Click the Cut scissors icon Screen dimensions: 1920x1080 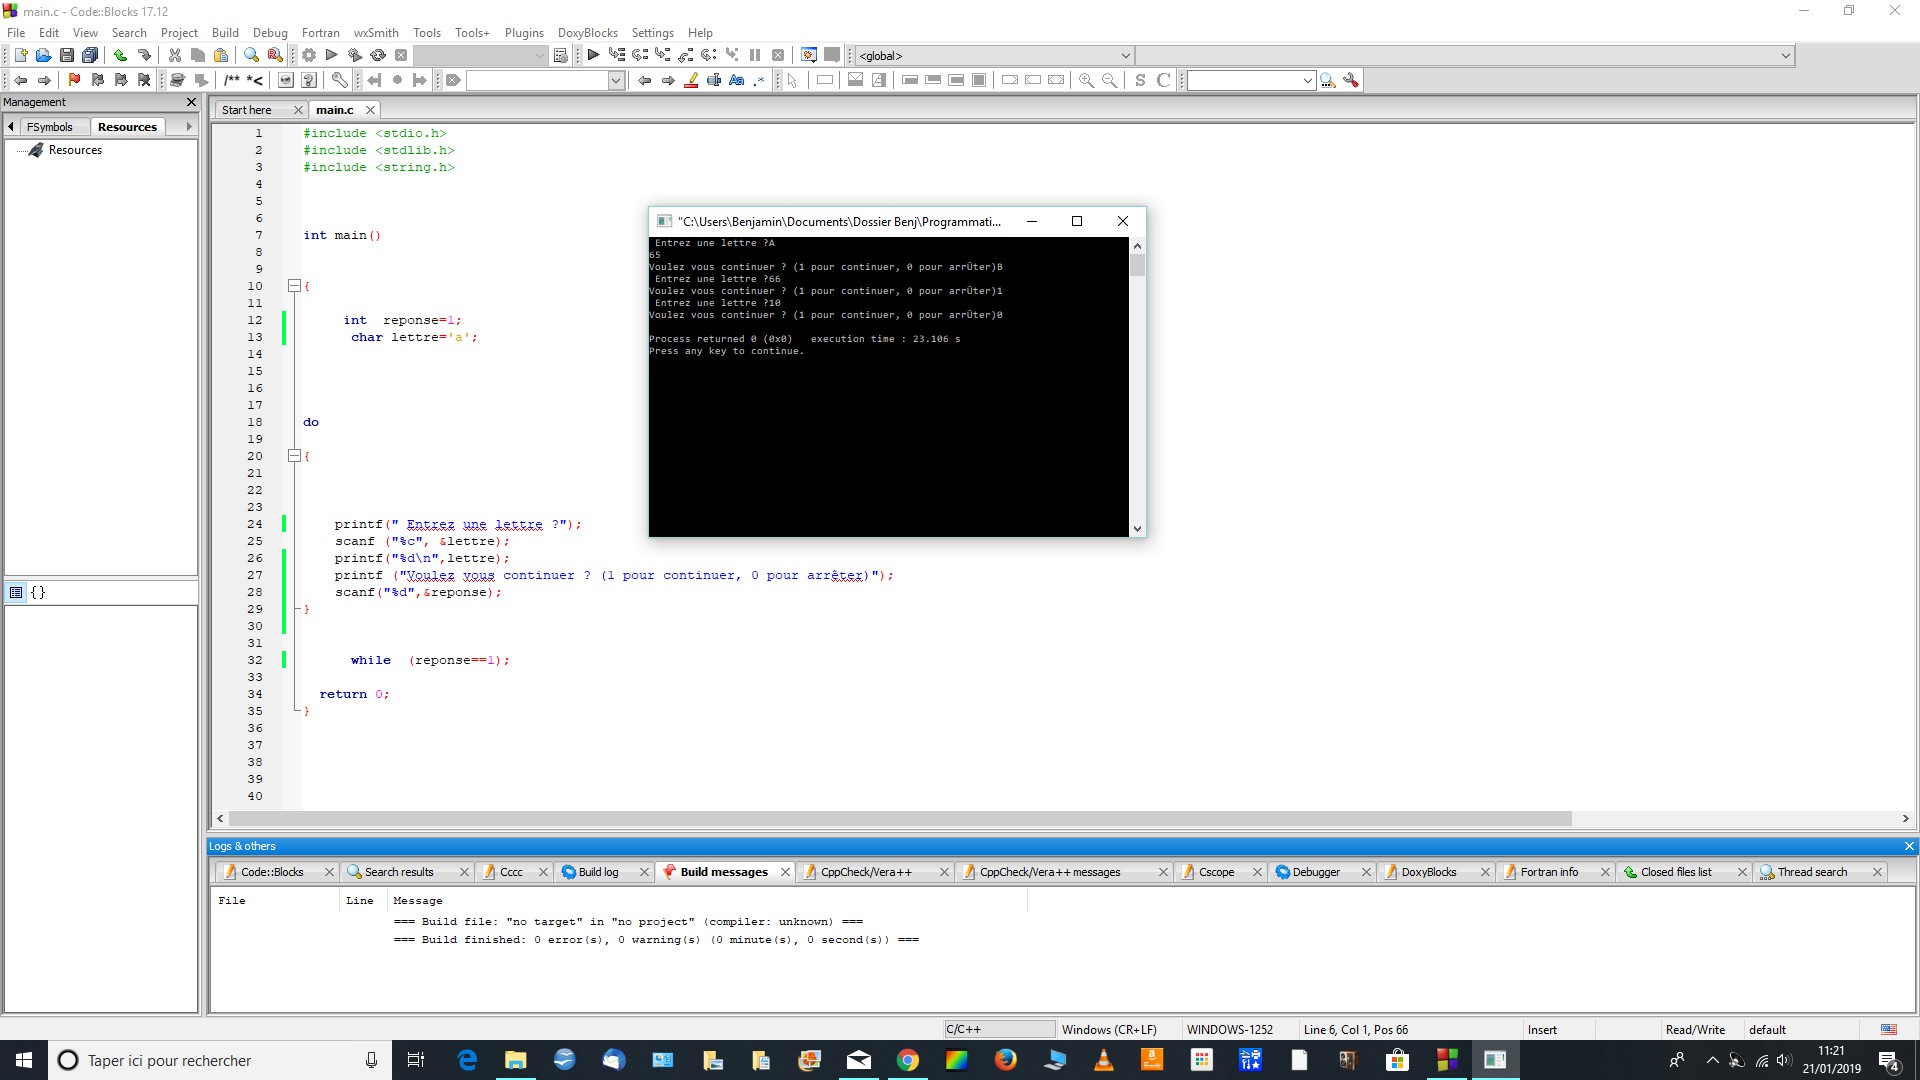coord(175,55)
